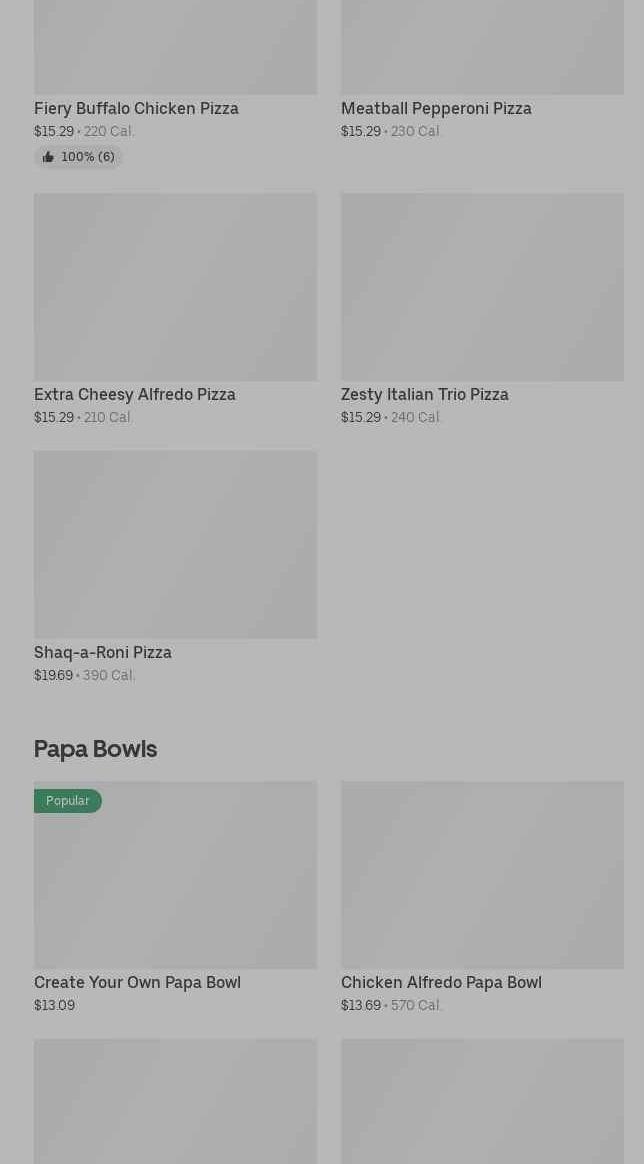Click the Zesty Italian Trio Pizza title
Screen dimensions: 644x1164
(424, 394)
